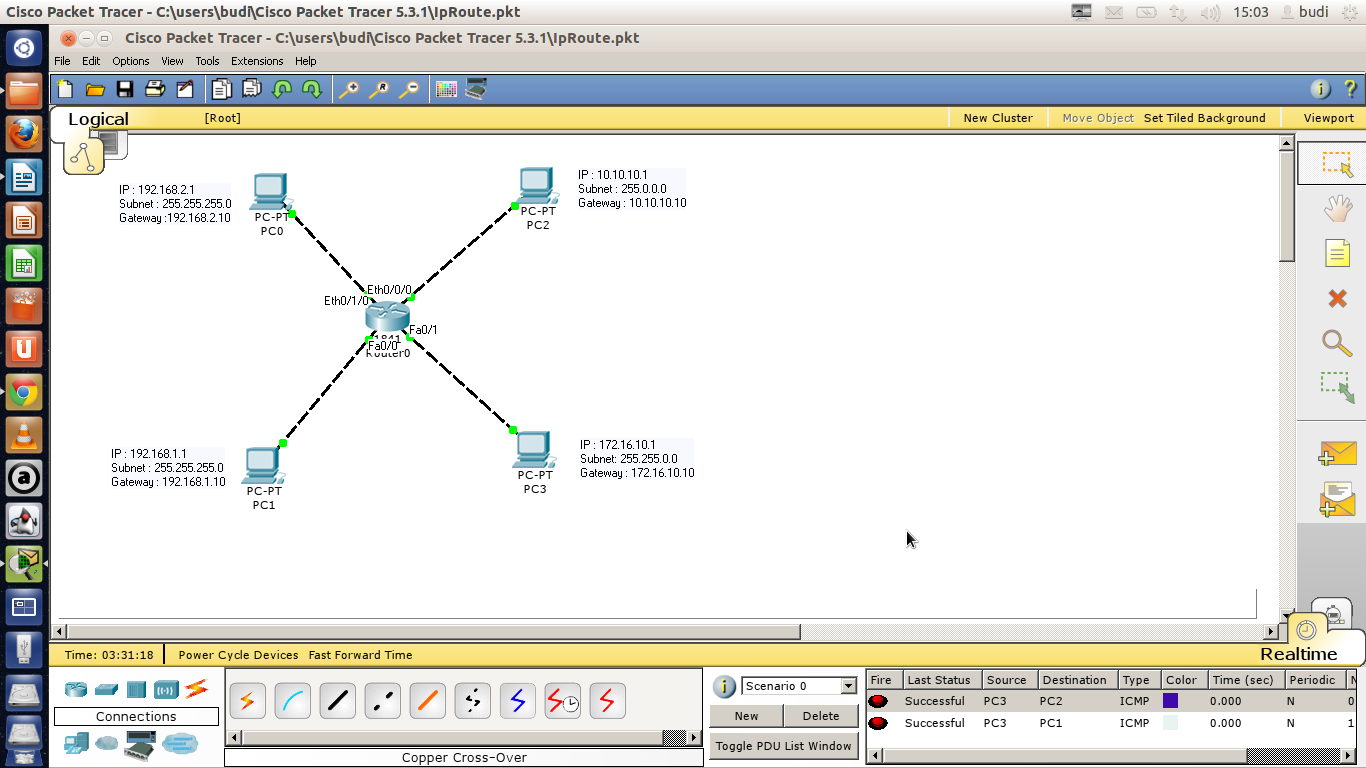Click Power Cycle Devices
Viewport: 1366px width, 768px height.
tap(238, 655)
